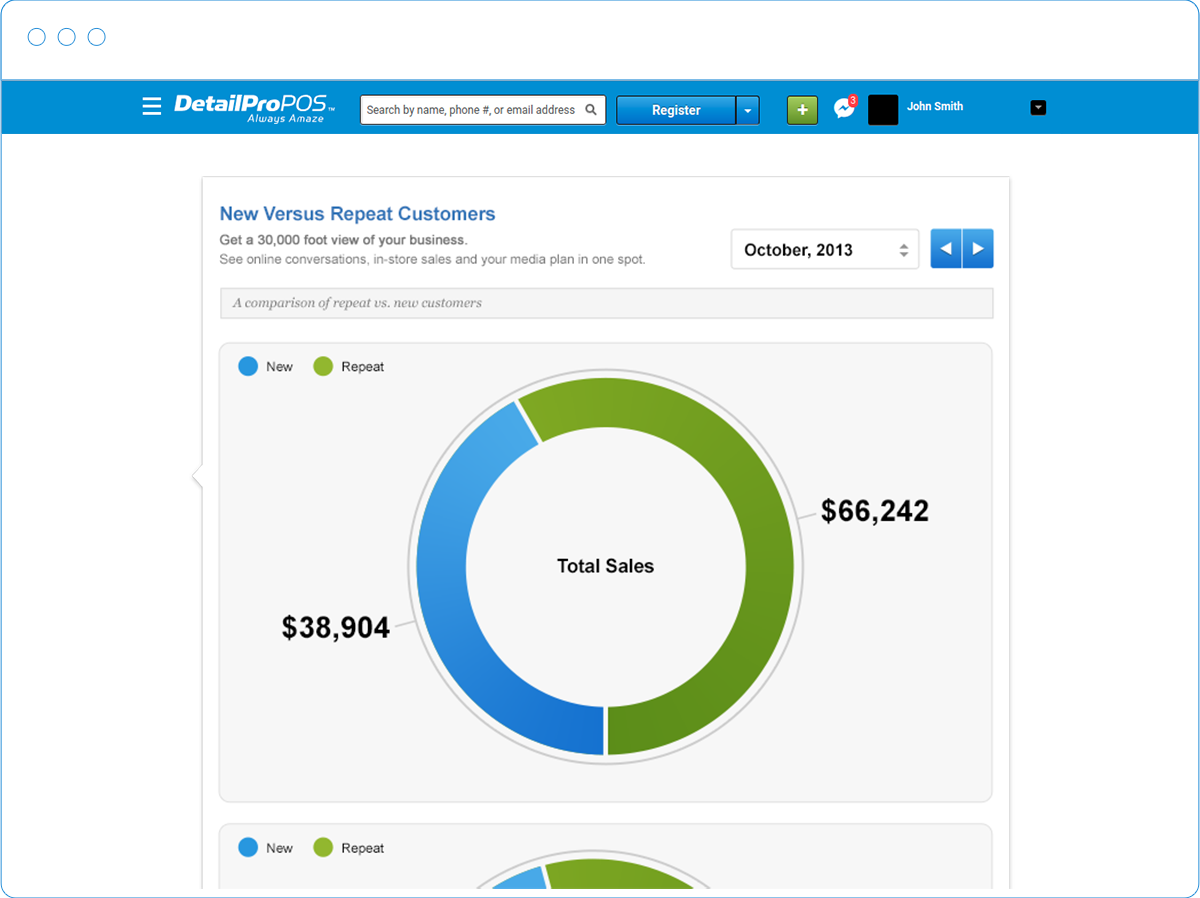Click the Register button

(x=676, y=110)
